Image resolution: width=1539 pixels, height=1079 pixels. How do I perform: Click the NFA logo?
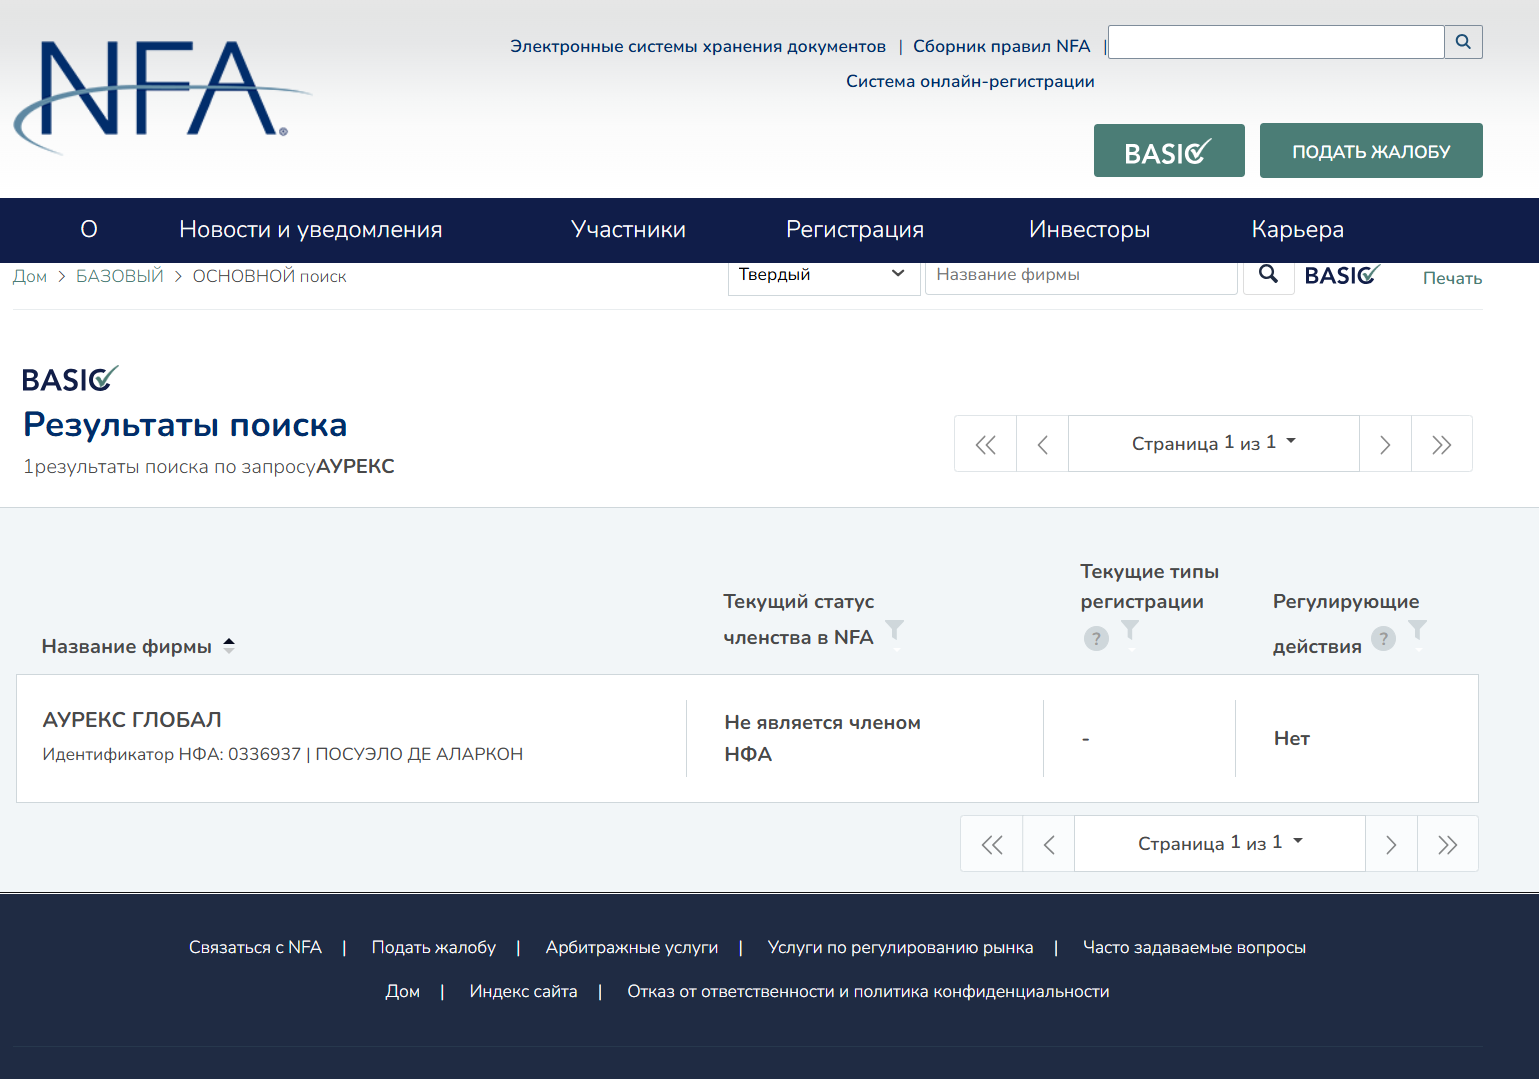162,98
